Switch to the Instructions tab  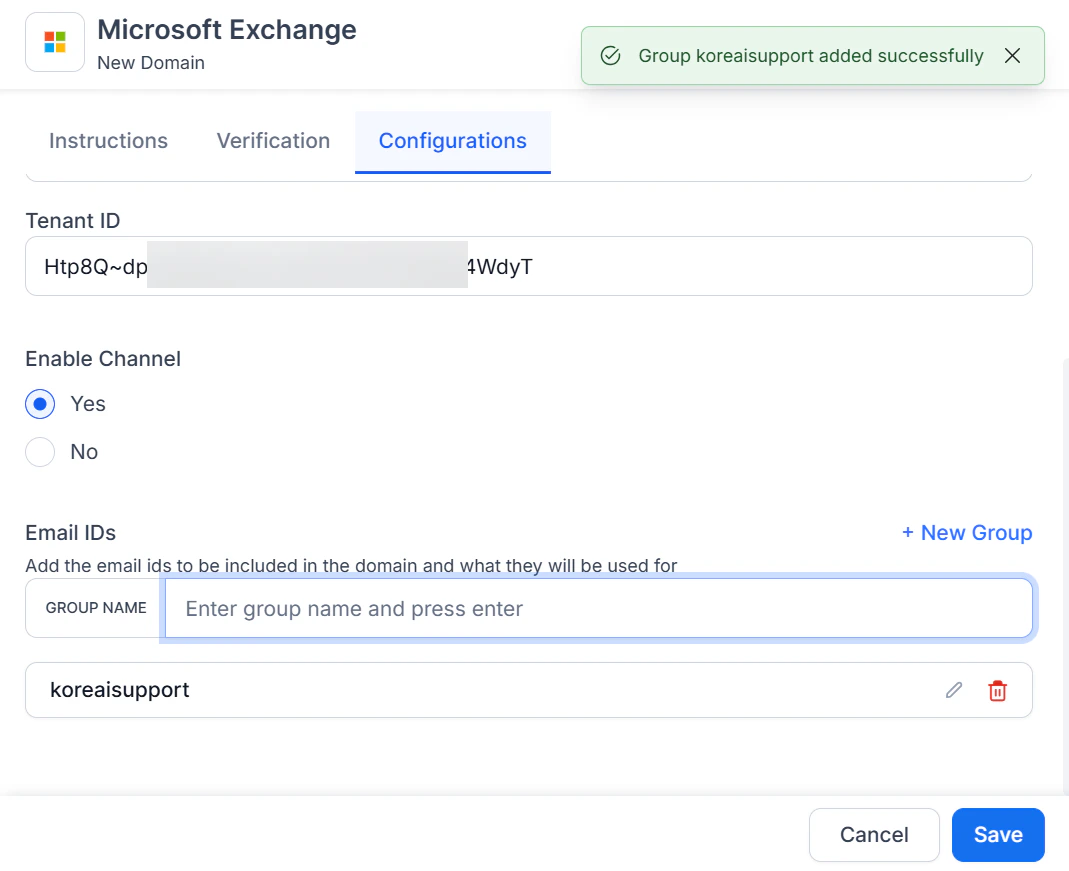[108, 141]
